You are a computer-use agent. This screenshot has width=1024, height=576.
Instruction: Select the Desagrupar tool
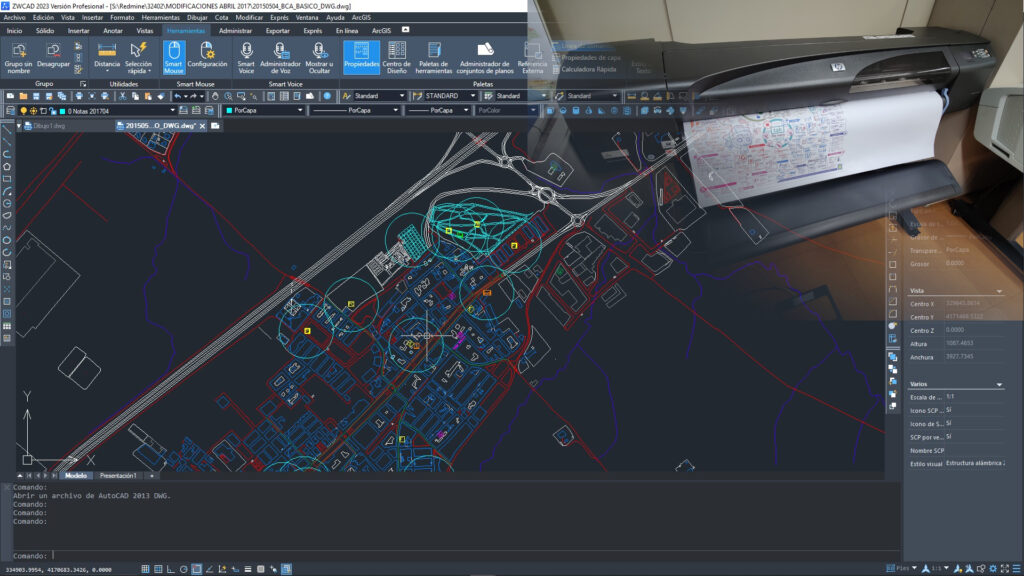pyautogui.click(x=54, y=57)
